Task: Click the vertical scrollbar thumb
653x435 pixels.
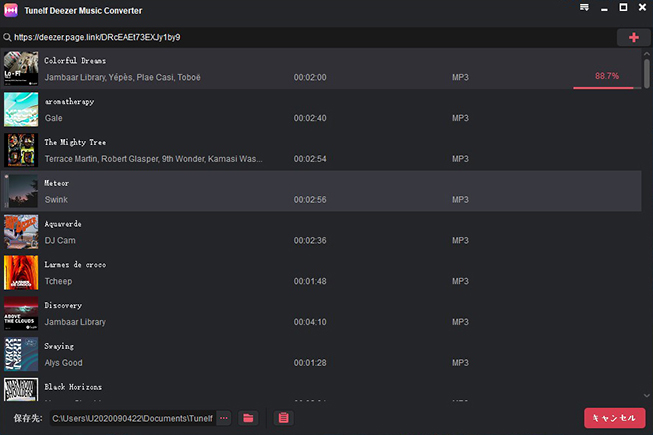Action: click(646, 73)
